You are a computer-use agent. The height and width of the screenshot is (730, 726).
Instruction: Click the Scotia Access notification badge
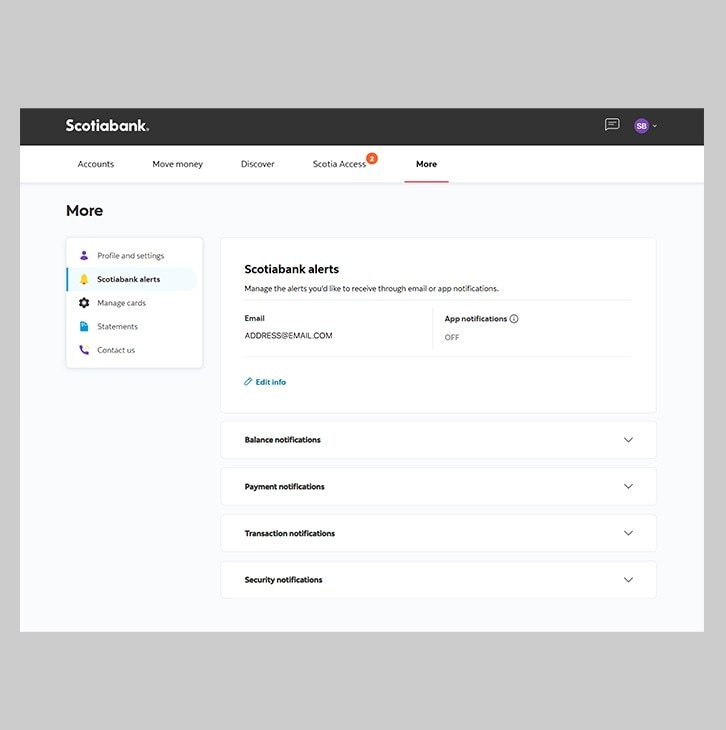372,158
